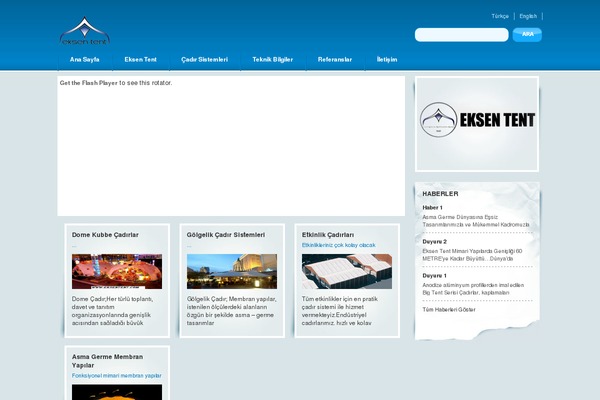
Task: Open the Gölgelik Çadır Sistemleri heading
Action: coord(226,235)
